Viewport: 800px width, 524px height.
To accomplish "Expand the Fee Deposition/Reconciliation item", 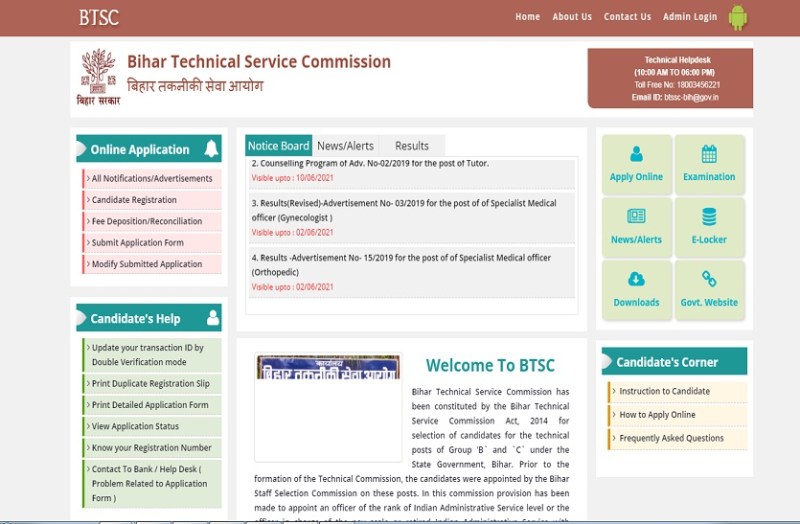I will pyautogui.click(x=146, y=221).
